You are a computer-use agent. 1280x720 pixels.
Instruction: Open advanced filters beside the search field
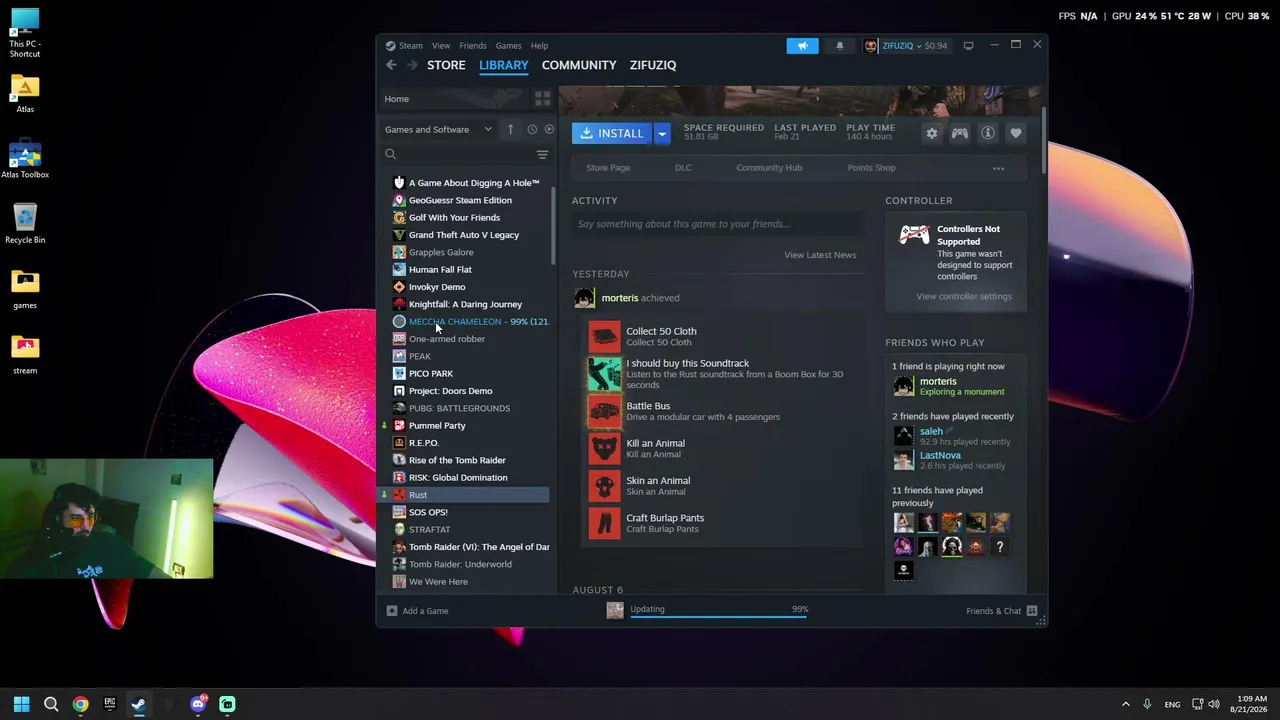[542, 154]
